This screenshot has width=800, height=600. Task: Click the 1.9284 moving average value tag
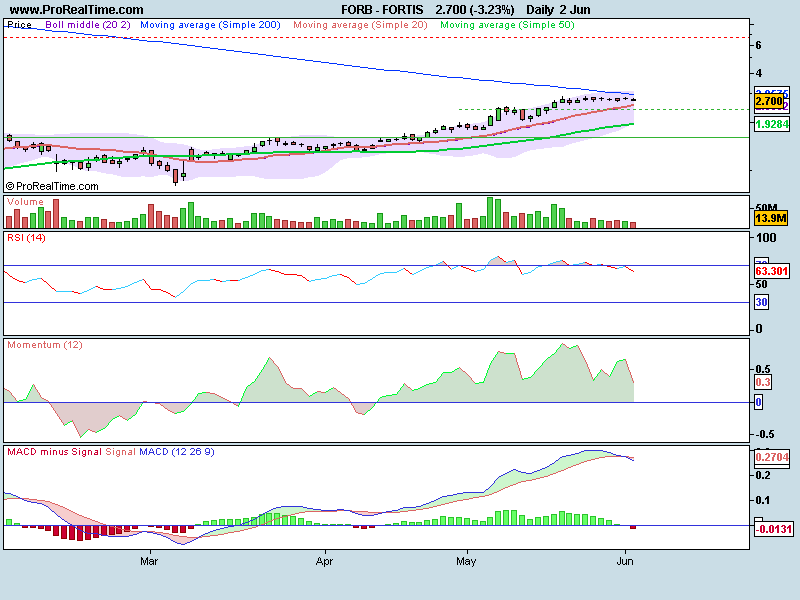tap(772, 124)
